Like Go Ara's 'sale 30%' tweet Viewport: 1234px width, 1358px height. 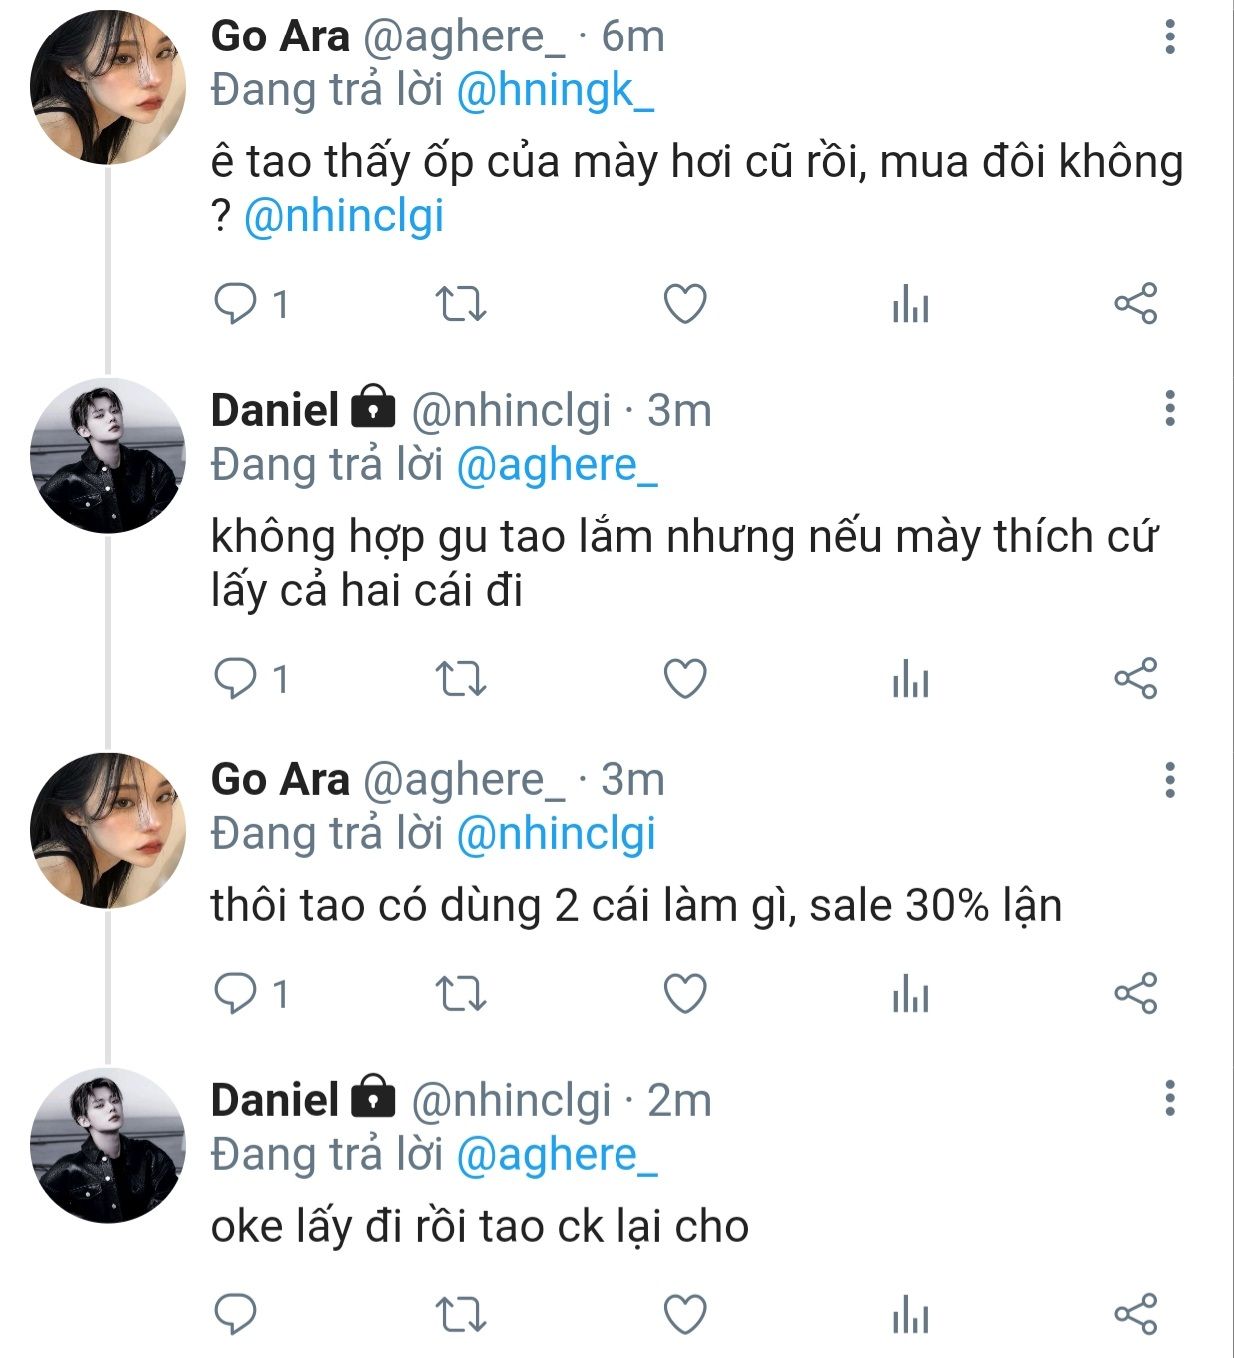click(686, 994)
